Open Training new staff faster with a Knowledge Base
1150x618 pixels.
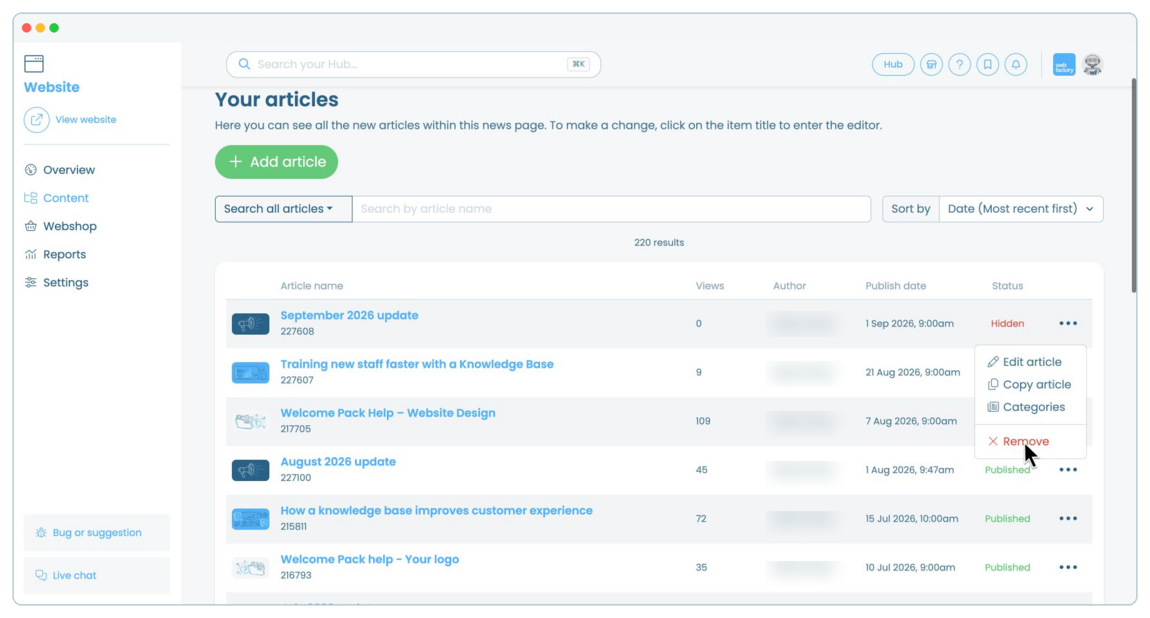point(417,364)
